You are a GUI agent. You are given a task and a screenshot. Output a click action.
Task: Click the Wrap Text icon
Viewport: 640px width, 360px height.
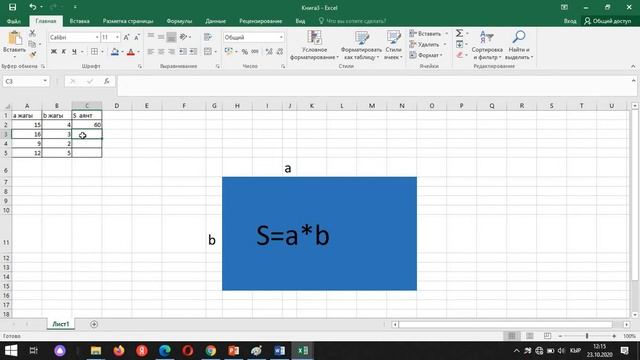[208, 37]
